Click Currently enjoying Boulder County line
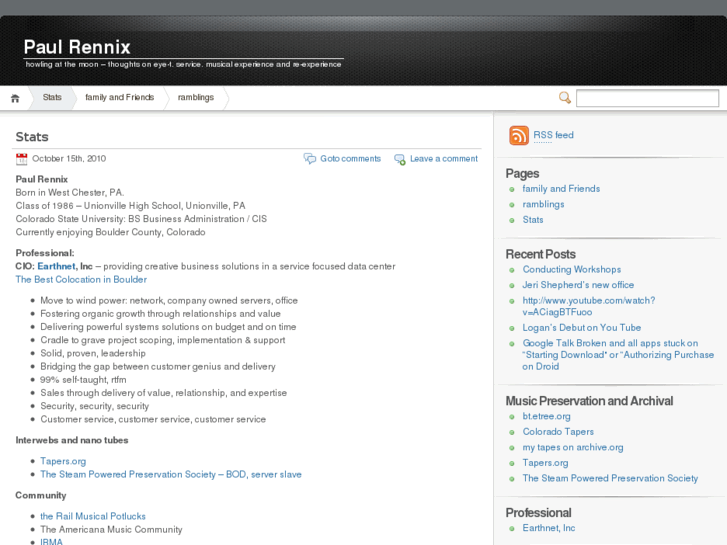727x545 pixels. coord(110,232)
